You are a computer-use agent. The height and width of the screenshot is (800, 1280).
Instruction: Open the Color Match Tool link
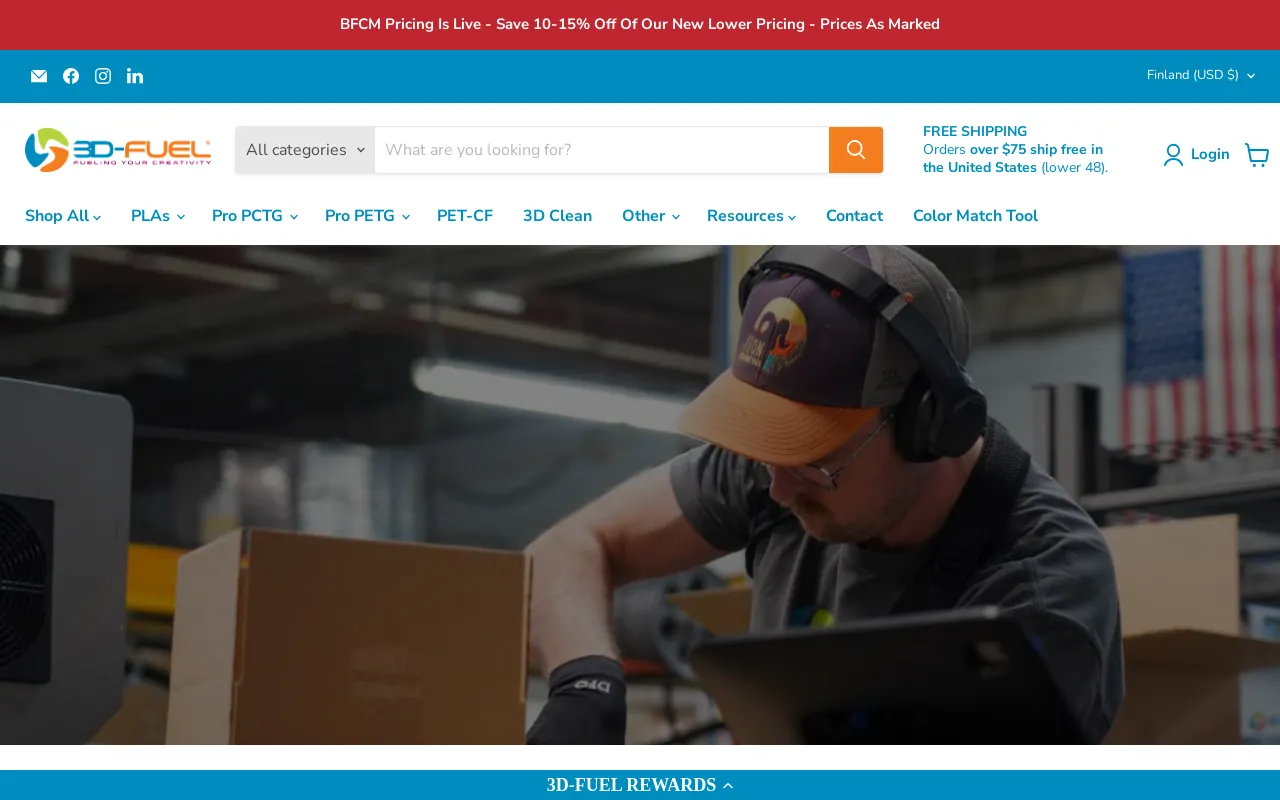point(975,216)
